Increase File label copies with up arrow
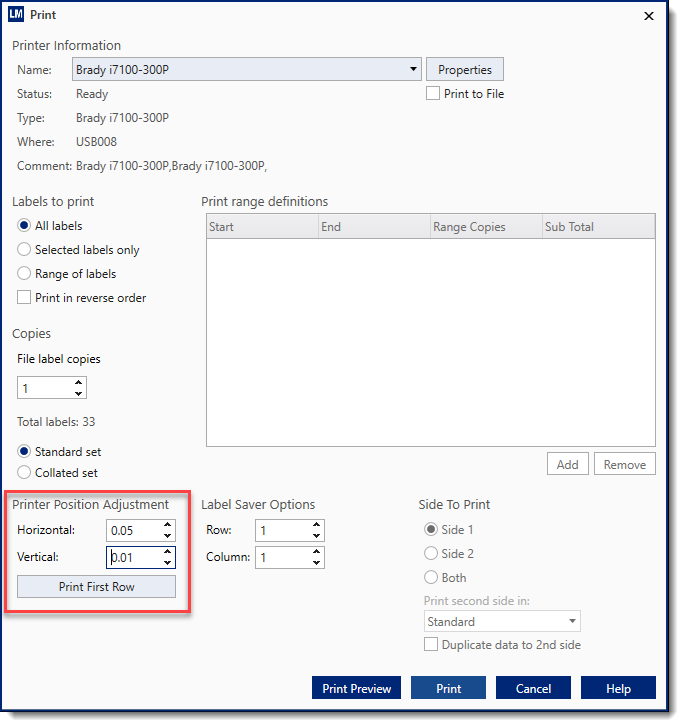Viewport: 684px width, 727px height. click(x=79, y=383)
